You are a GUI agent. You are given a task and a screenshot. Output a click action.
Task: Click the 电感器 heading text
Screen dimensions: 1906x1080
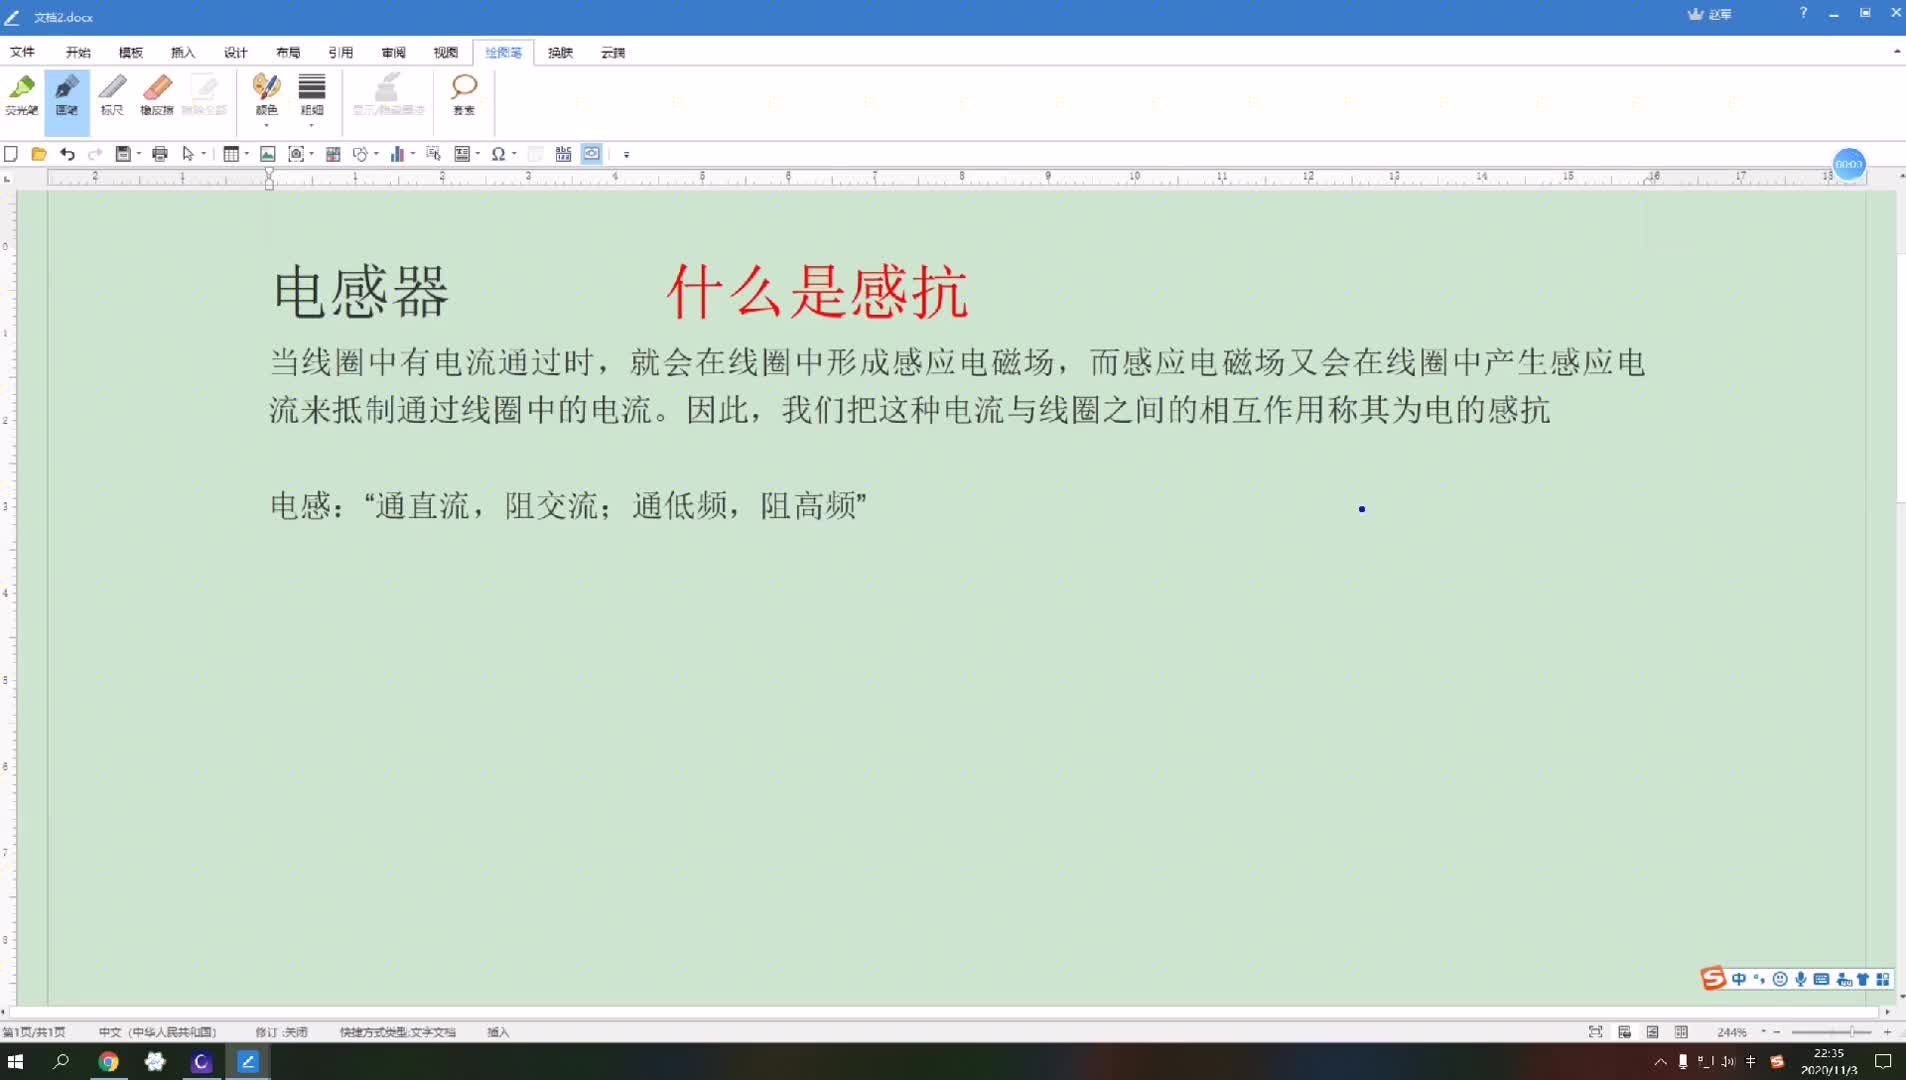360,292
